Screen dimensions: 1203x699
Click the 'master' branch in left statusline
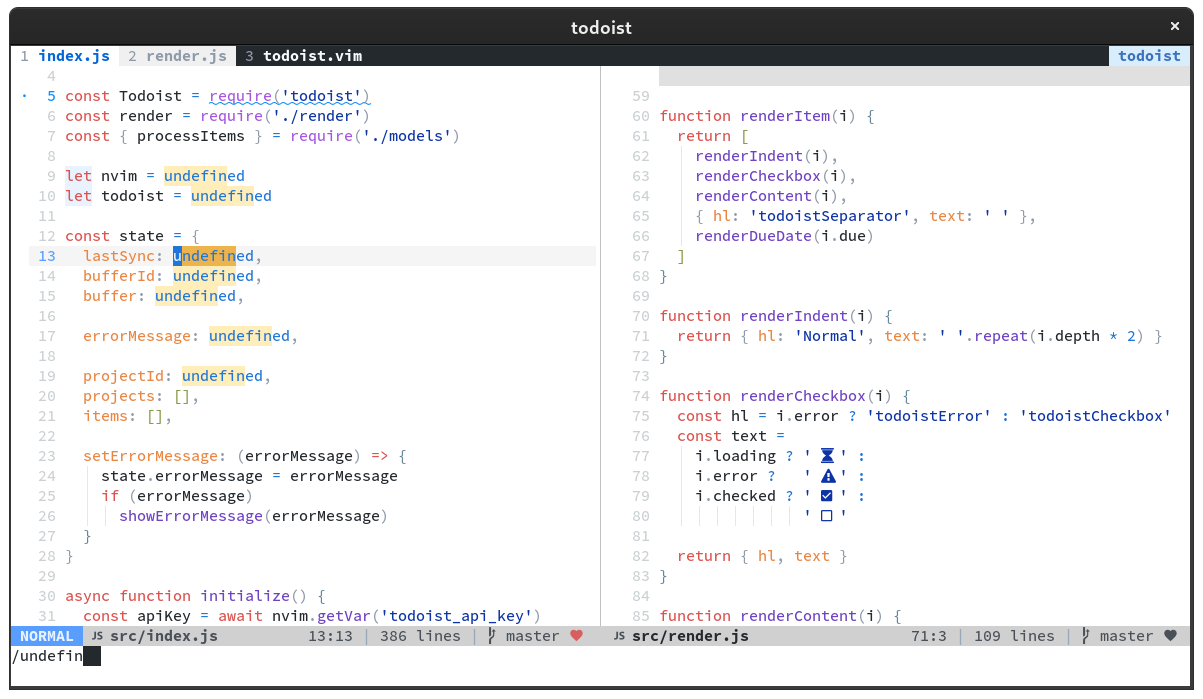(532, 636)
